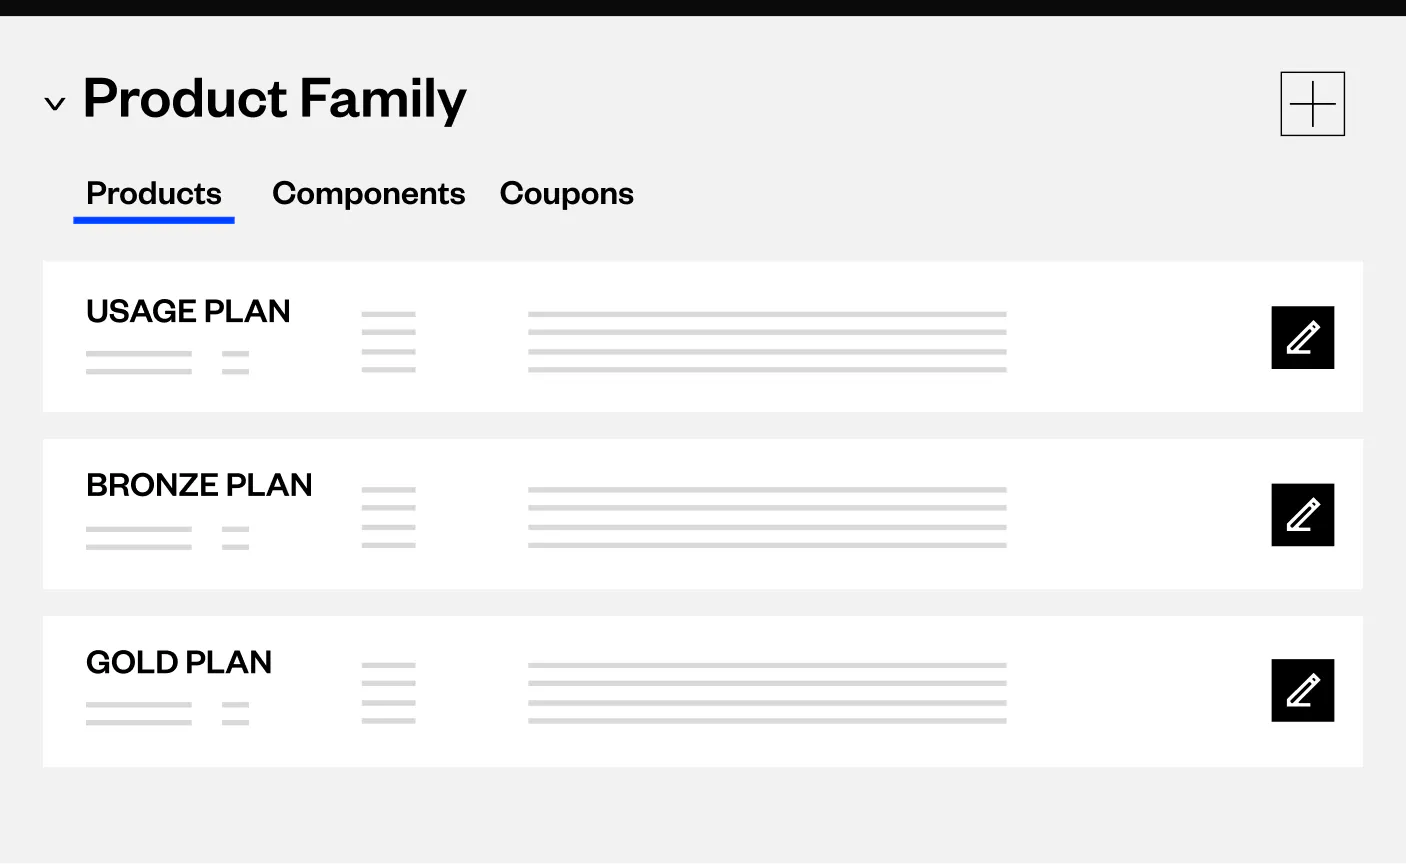Select the Gold Plan long description lines
The width and height of the screenshot is (1406, 864).
tap(767, 692)
